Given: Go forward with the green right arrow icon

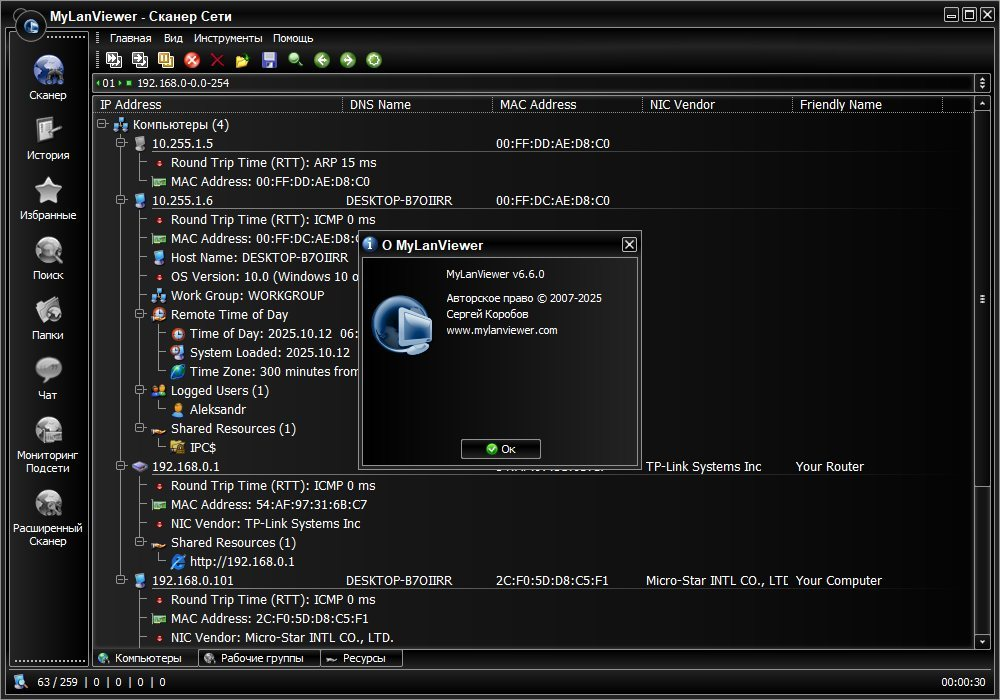Looking at the screenshot, I should [x=348, y=60].
